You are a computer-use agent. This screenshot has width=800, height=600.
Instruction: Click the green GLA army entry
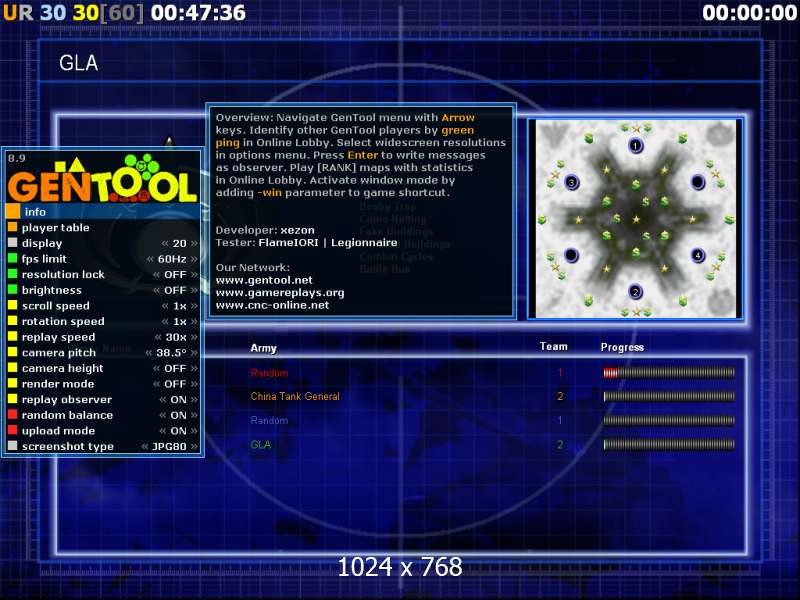point(261,444)
